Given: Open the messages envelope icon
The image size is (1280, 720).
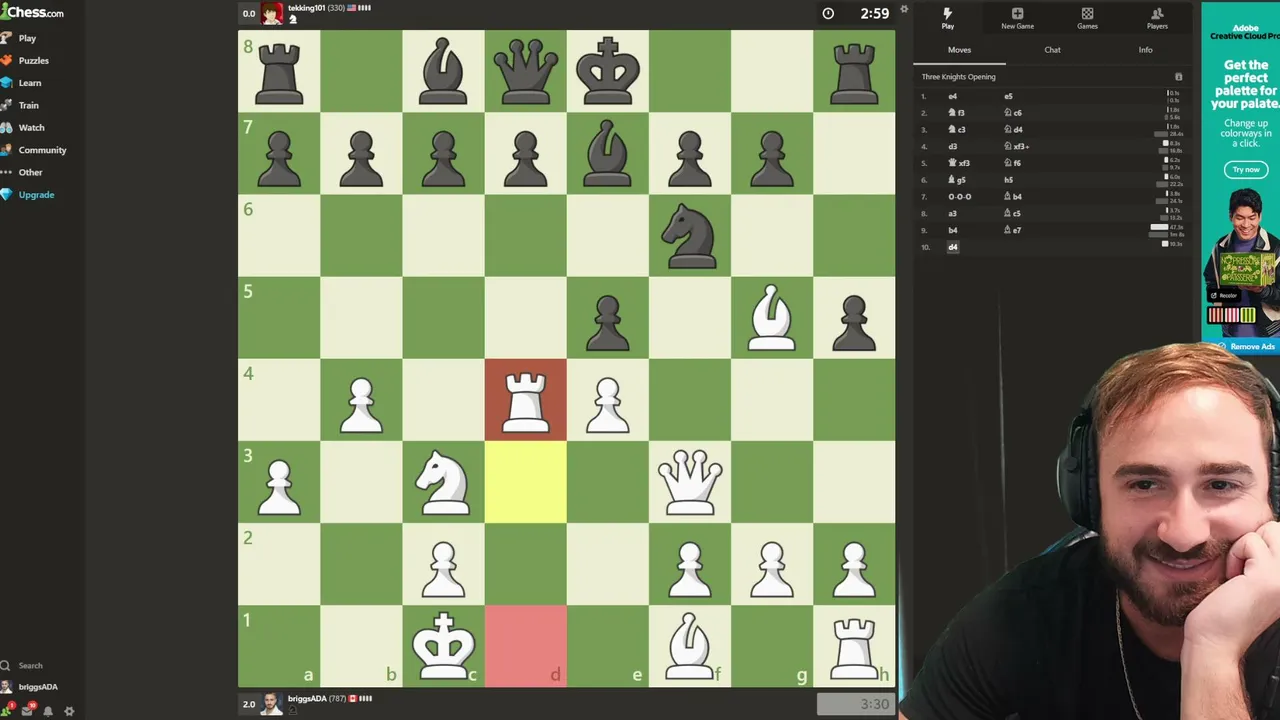Looking at the screenshot, I should [29, 711].
